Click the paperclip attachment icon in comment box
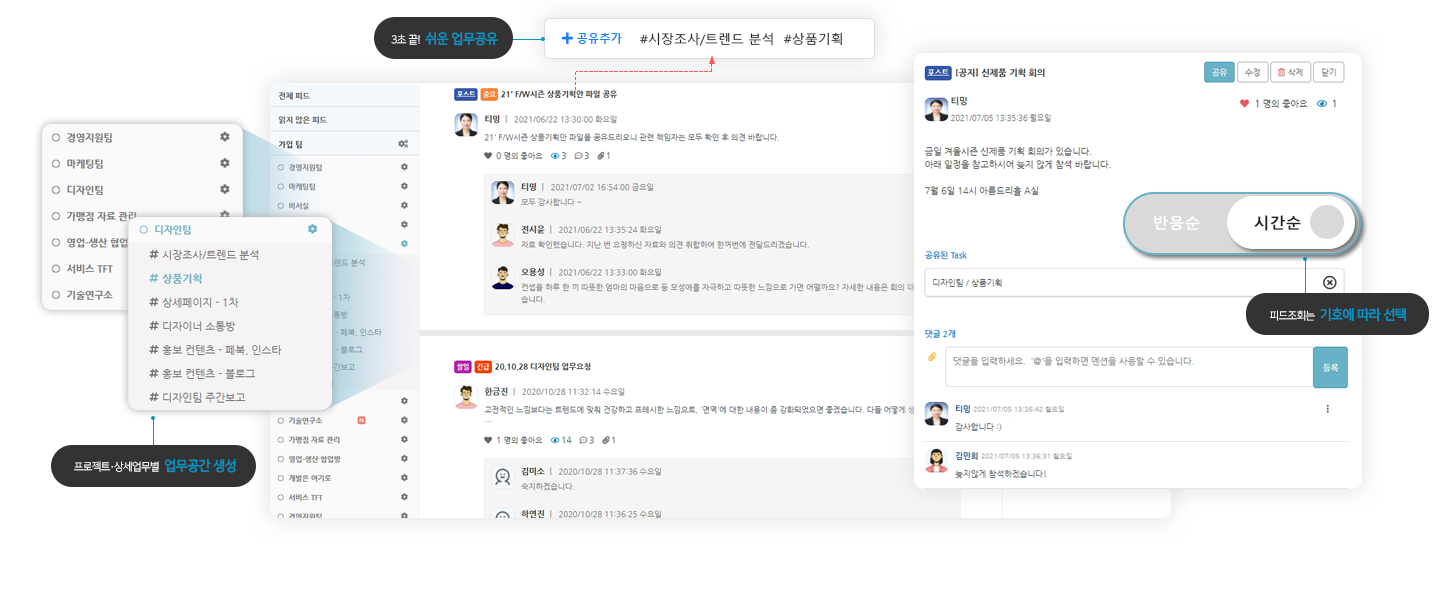 pos(932,357)
